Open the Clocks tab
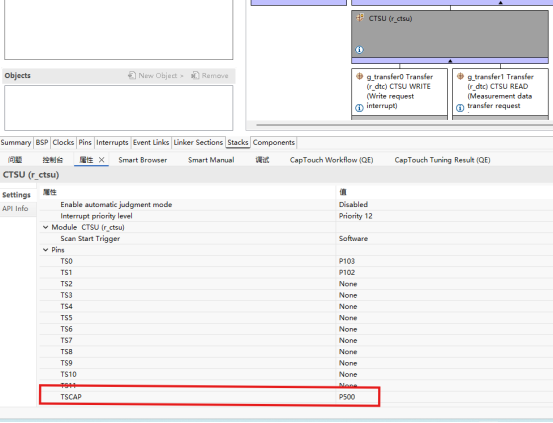Viewport: 553px width, 423px height. pyautogui.click(x=63, y=143)
